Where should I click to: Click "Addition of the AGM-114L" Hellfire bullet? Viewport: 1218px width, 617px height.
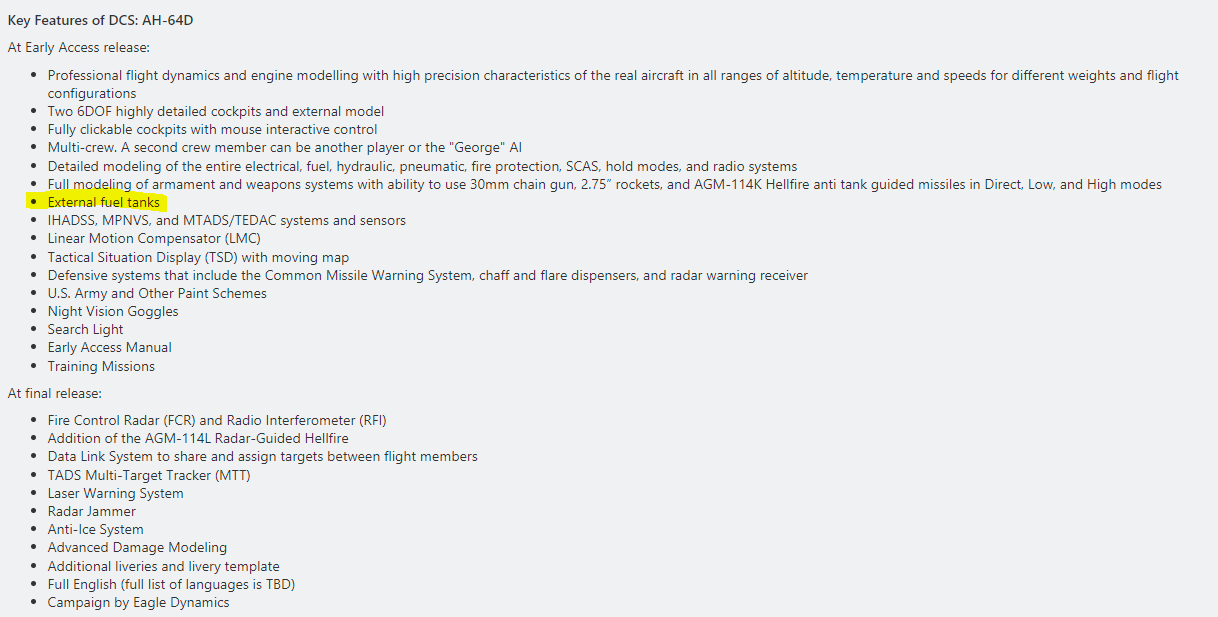pos(198,438)
